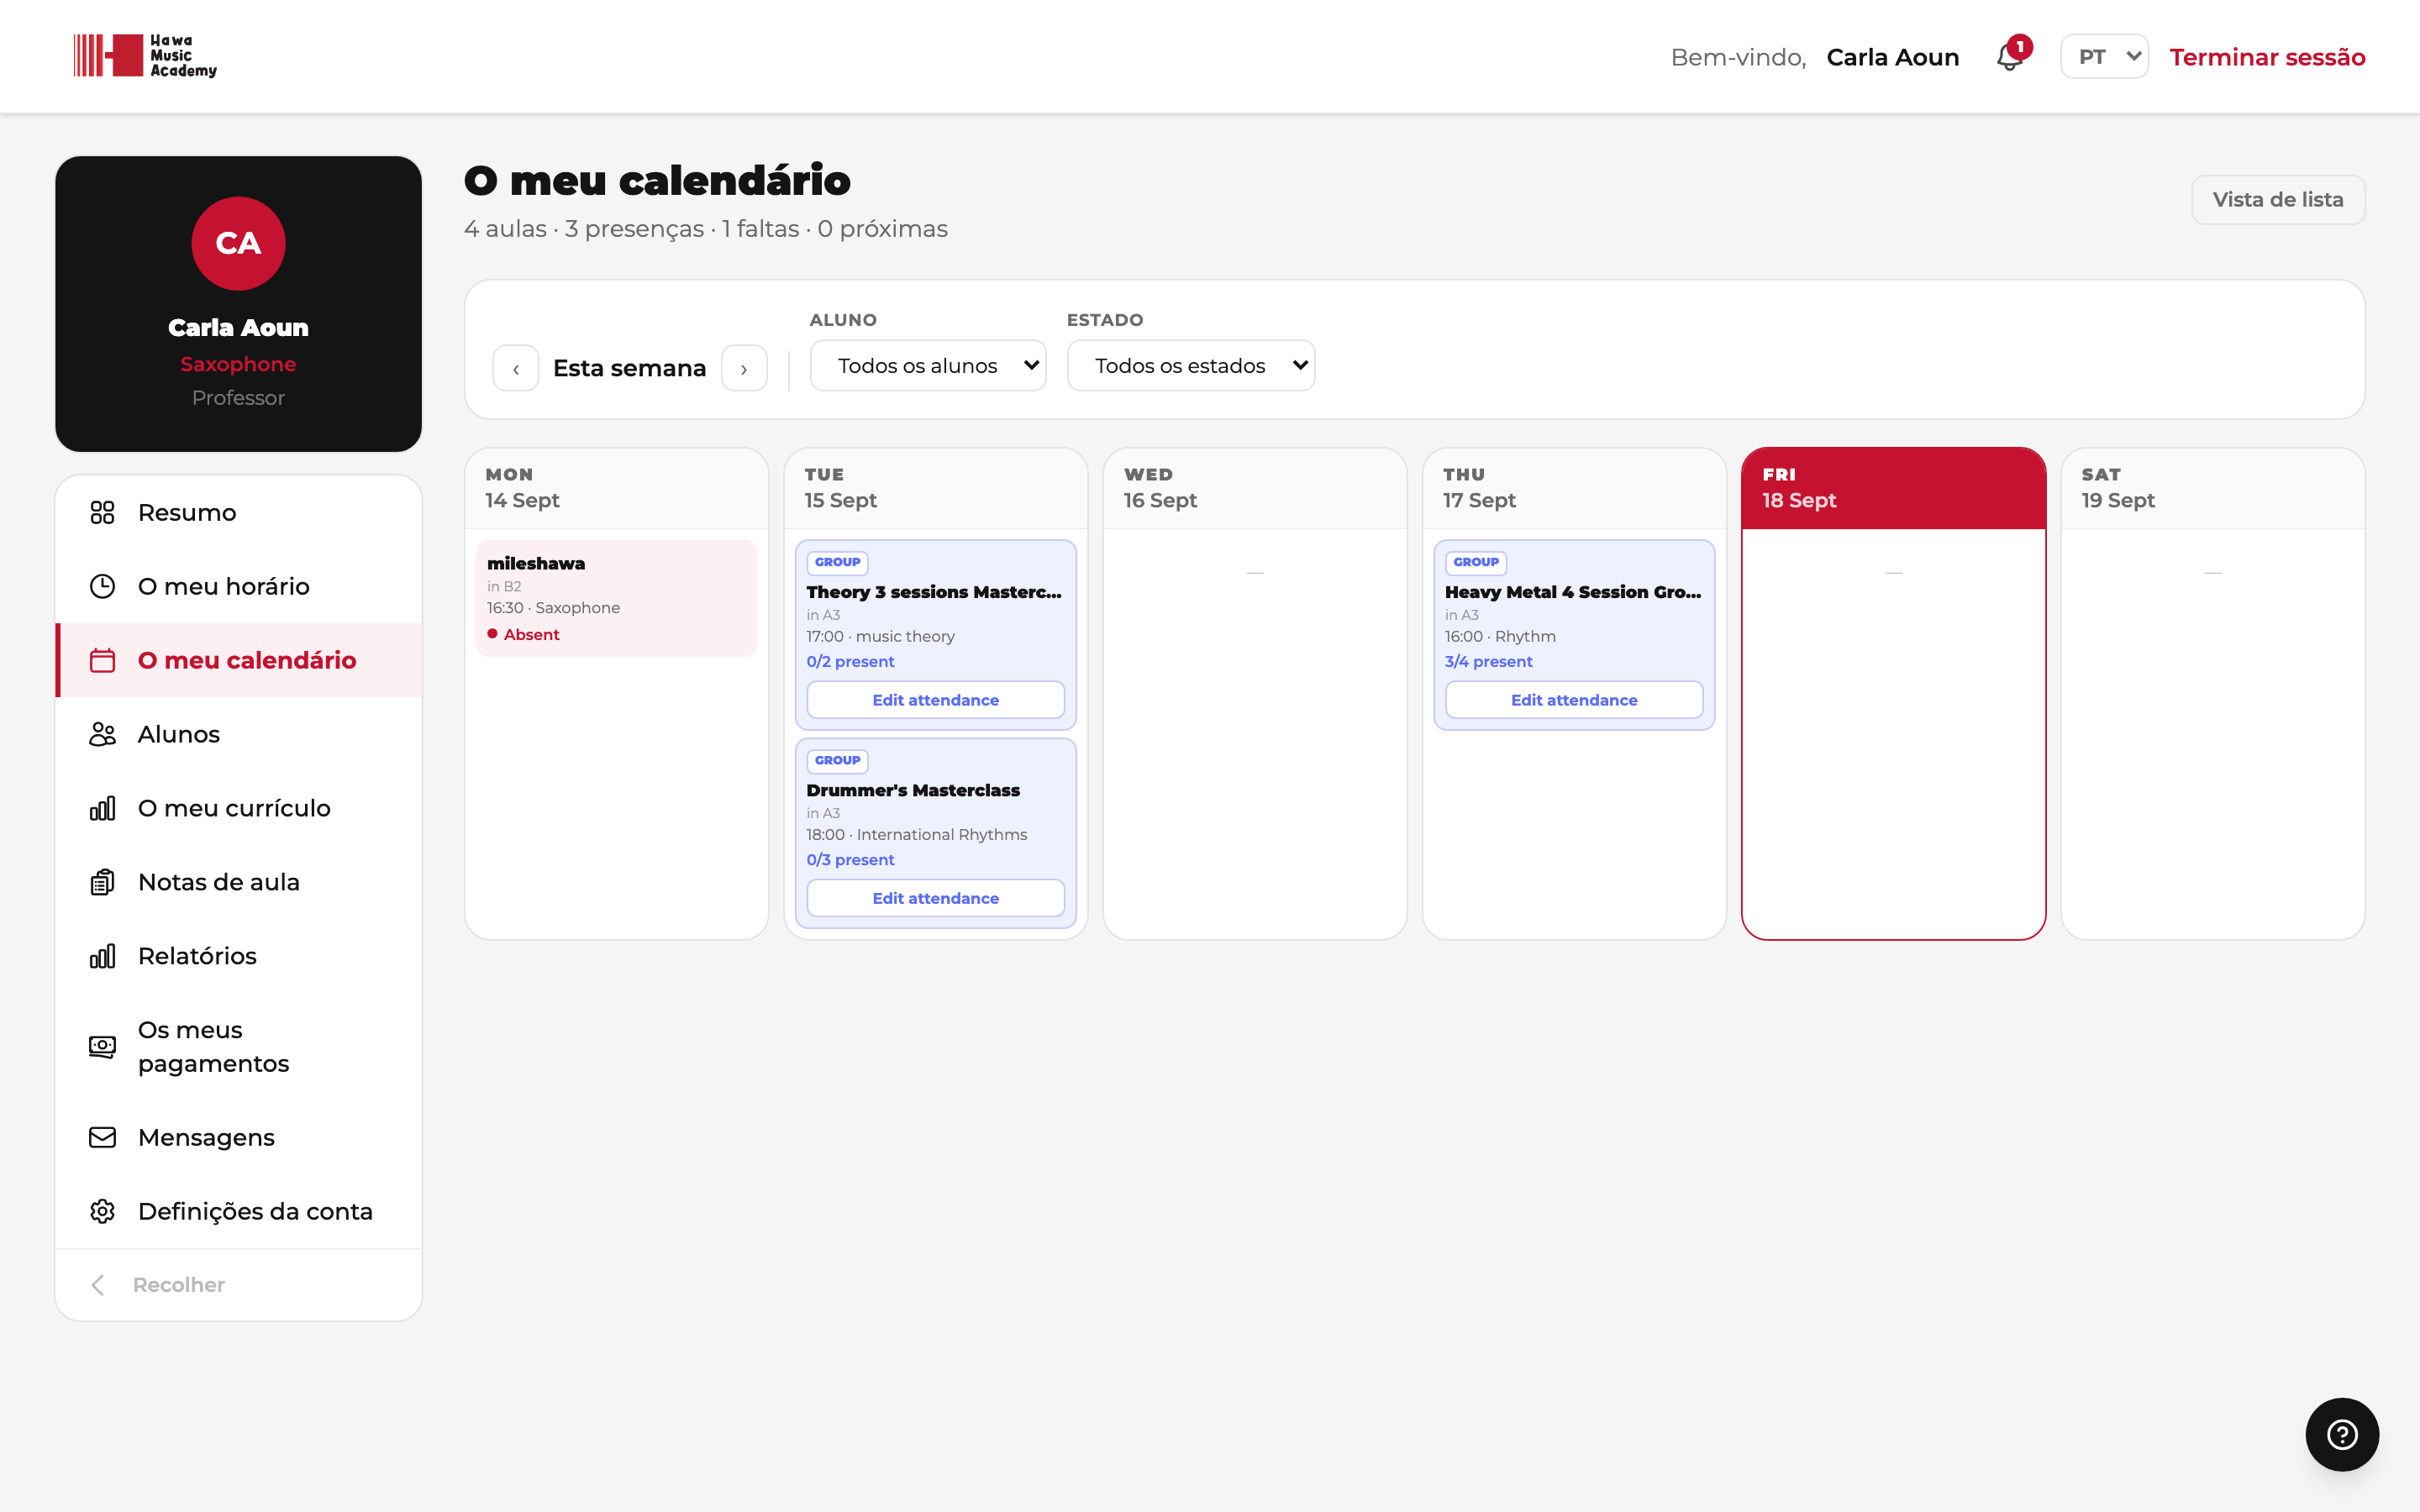Edit attendance for Theory 3 sessions Masterclass
Screen dimensions: 2420x1512
tap(935, 699)
